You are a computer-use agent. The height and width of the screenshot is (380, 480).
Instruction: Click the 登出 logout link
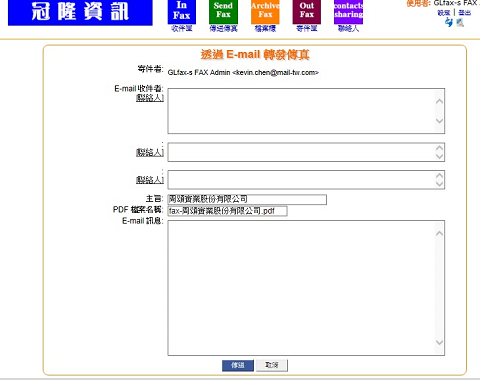(x=465, y=13)
